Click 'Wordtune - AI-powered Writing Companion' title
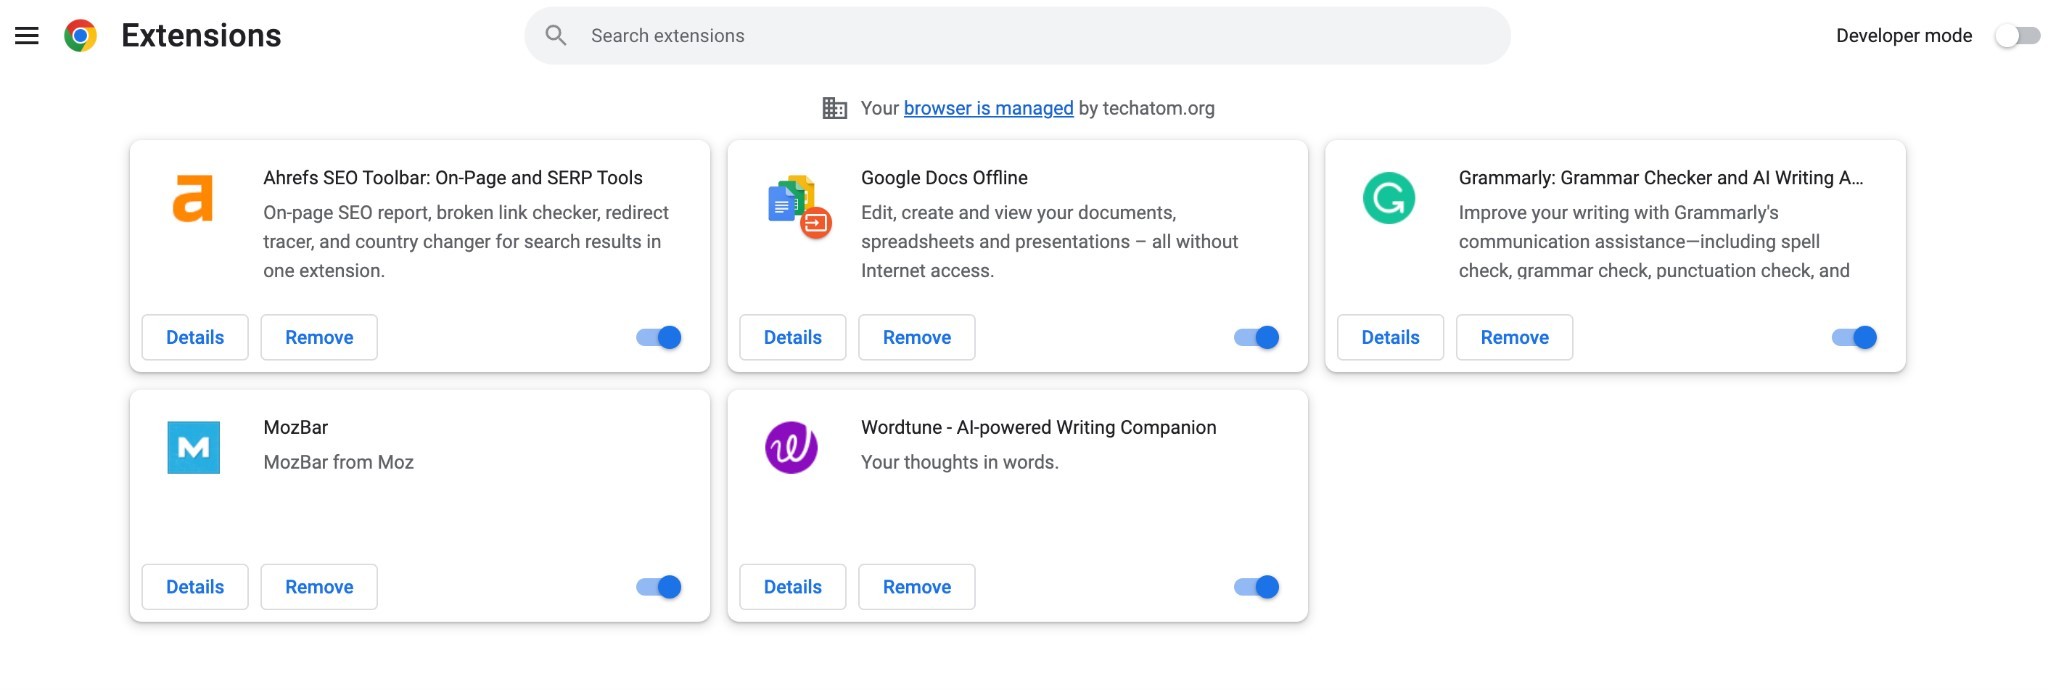 (x=1039, y=428)
